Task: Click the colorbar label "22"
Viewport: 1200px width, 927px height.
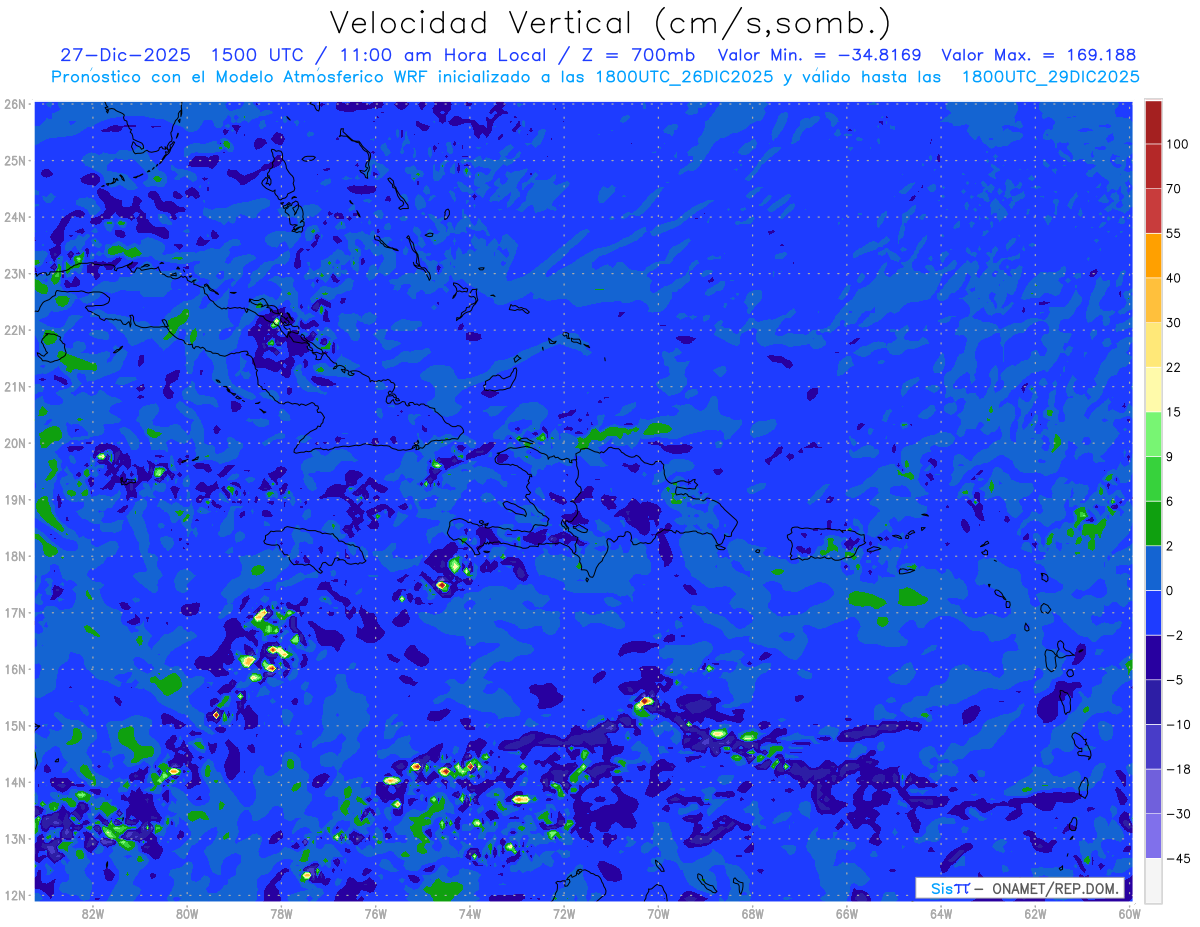Action: [x=1174, y=367]
